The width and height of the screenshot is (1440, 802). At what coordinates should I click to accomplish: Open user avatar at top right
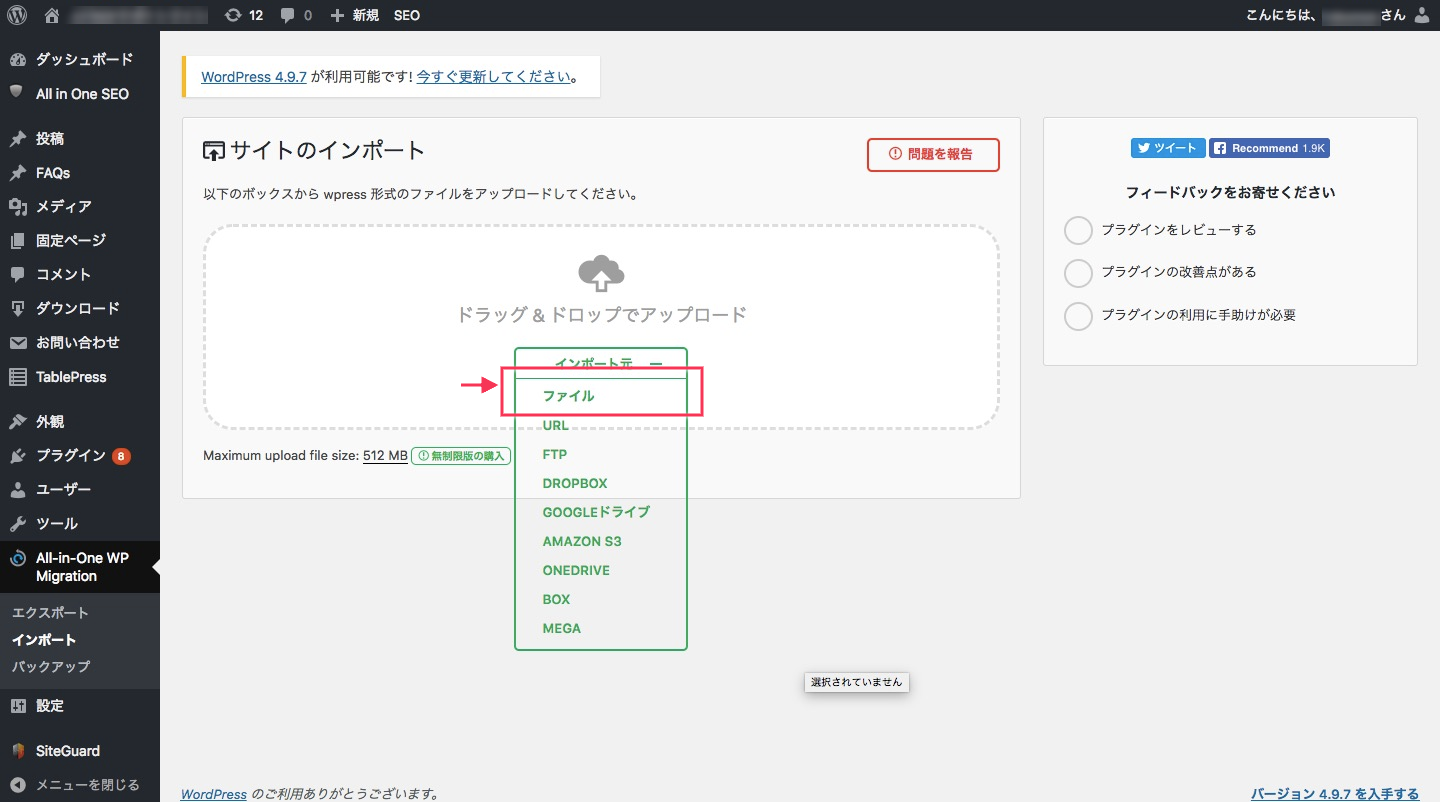[1423, 15]
